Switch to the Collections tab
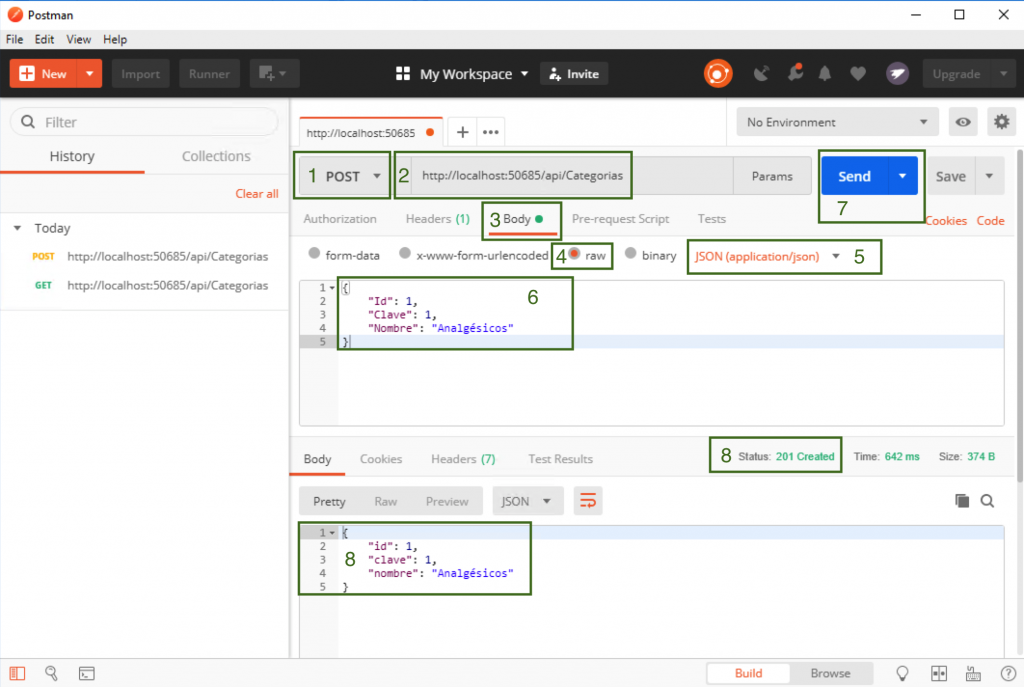Screen dimensions: 1024x687 click(216, 156)
